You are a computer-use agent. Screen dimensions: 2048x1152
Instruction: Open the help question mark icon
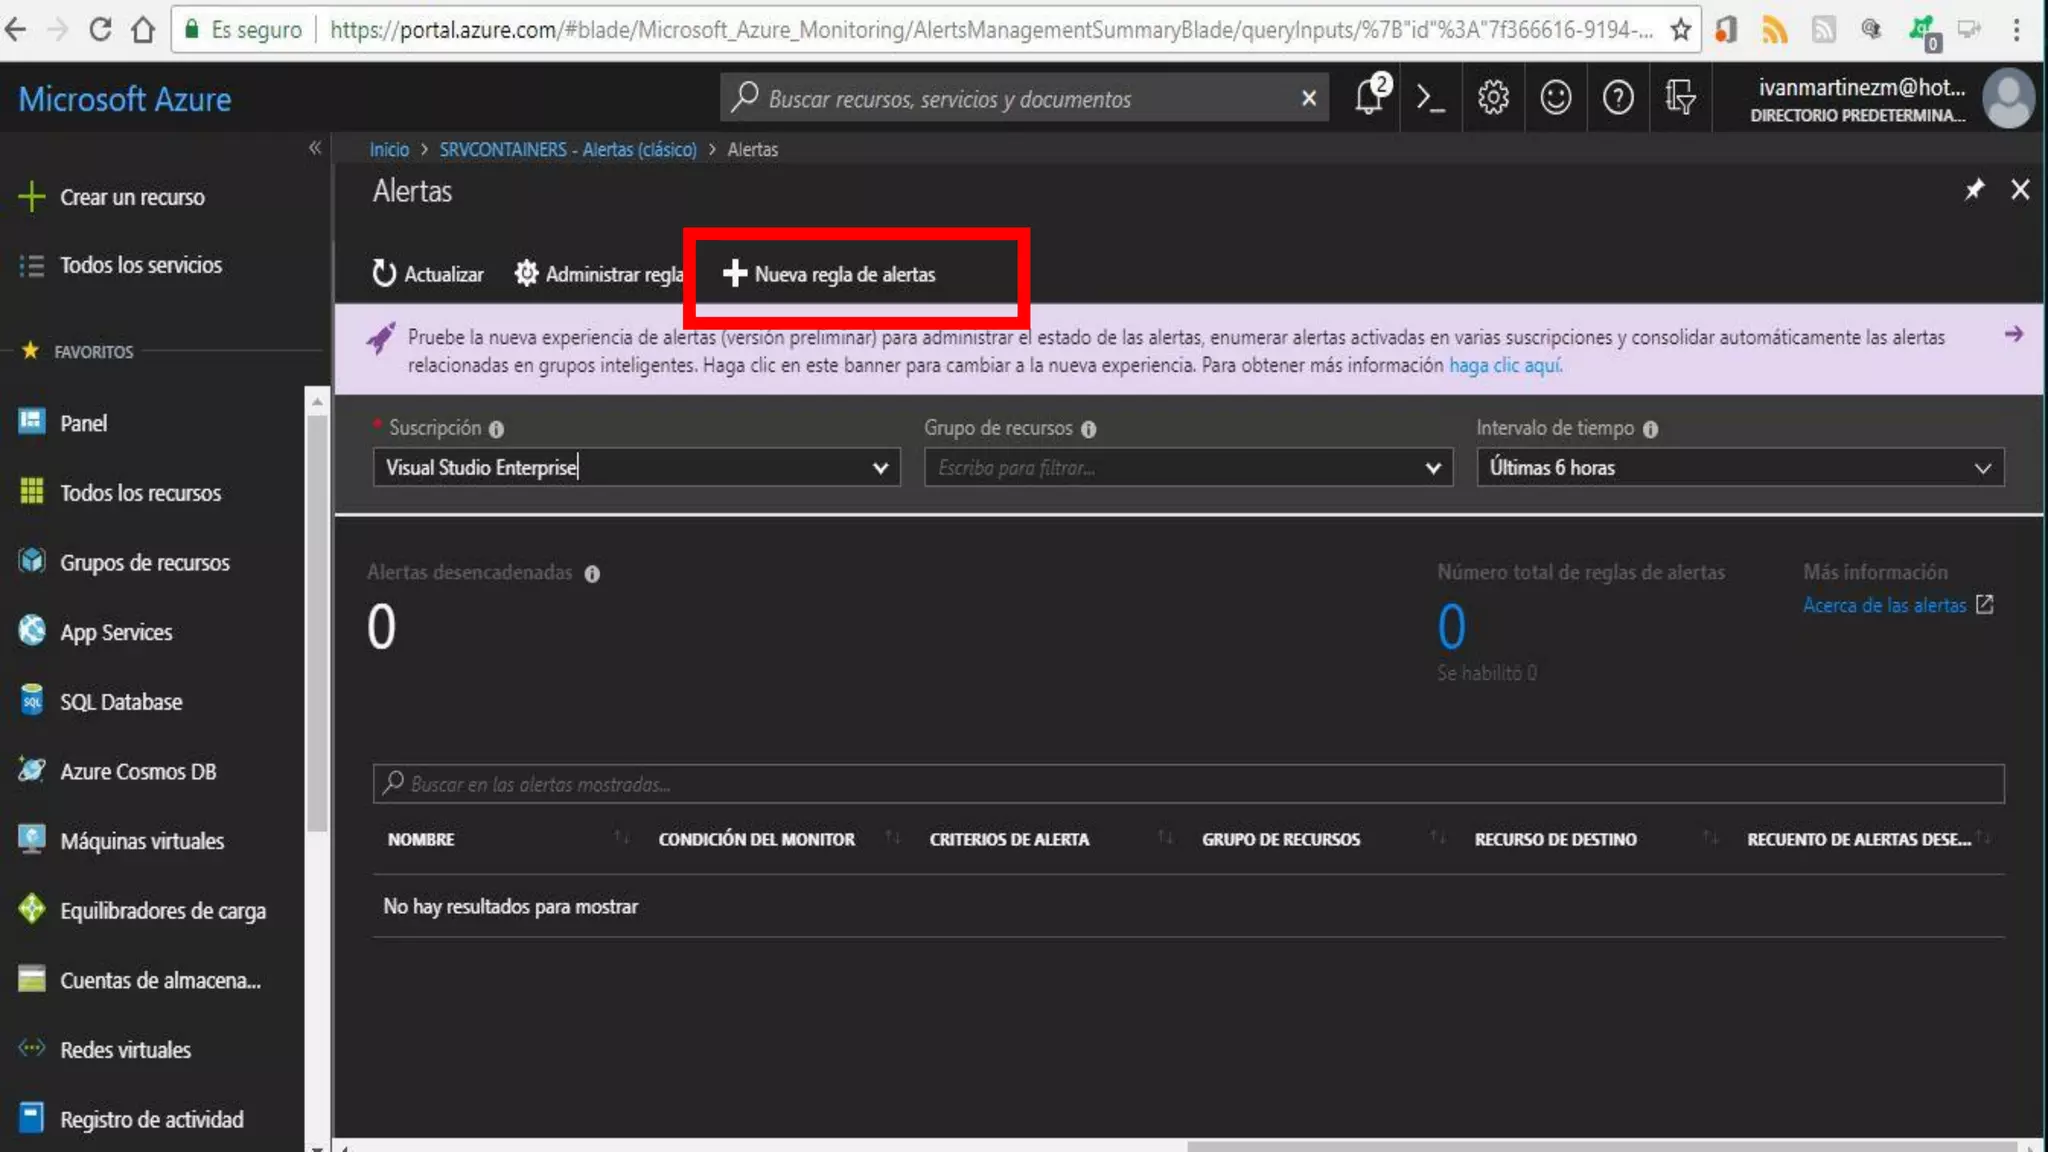pos(1617,98)
